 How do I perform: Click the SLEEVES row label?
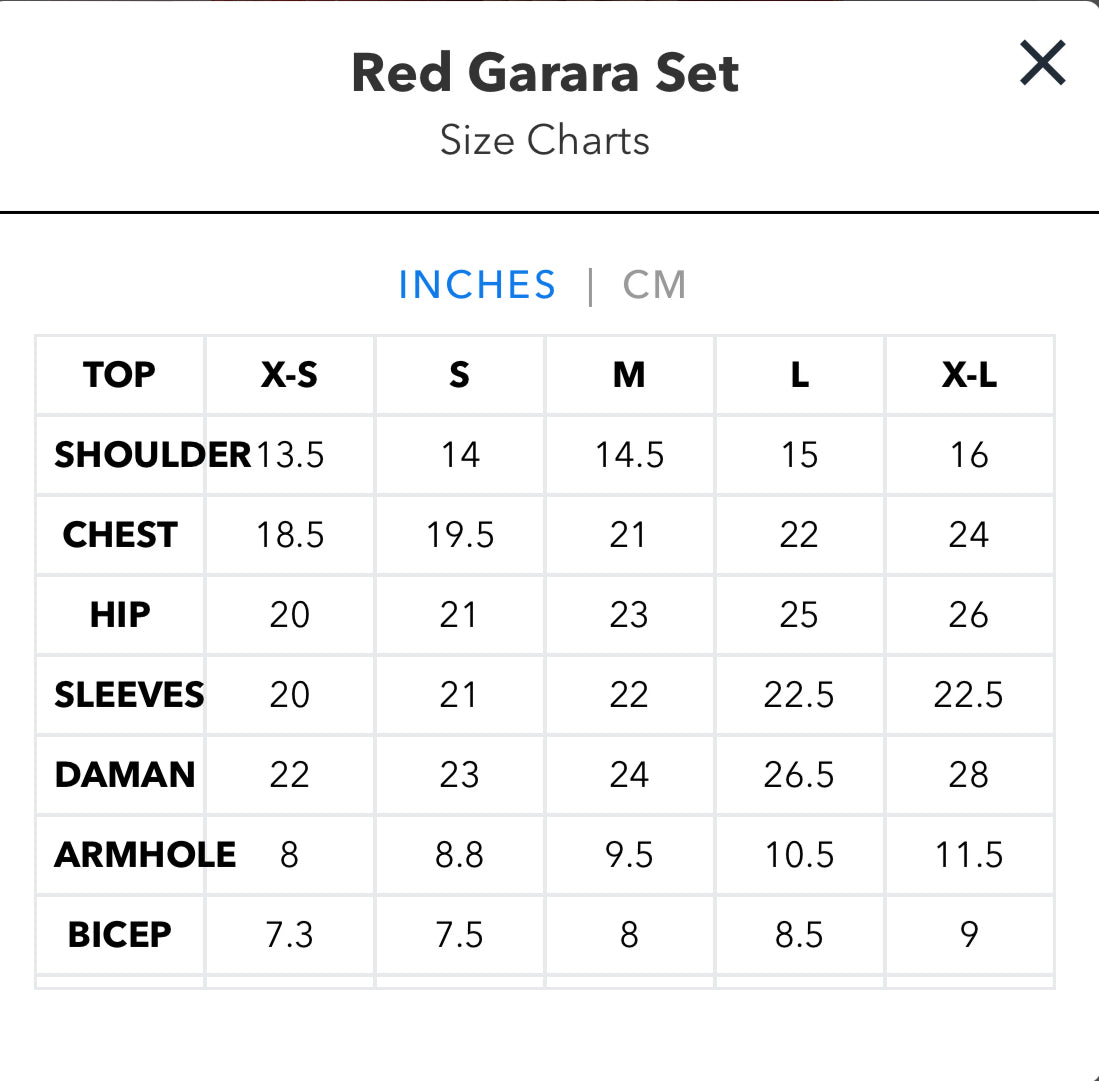point(129,695)
